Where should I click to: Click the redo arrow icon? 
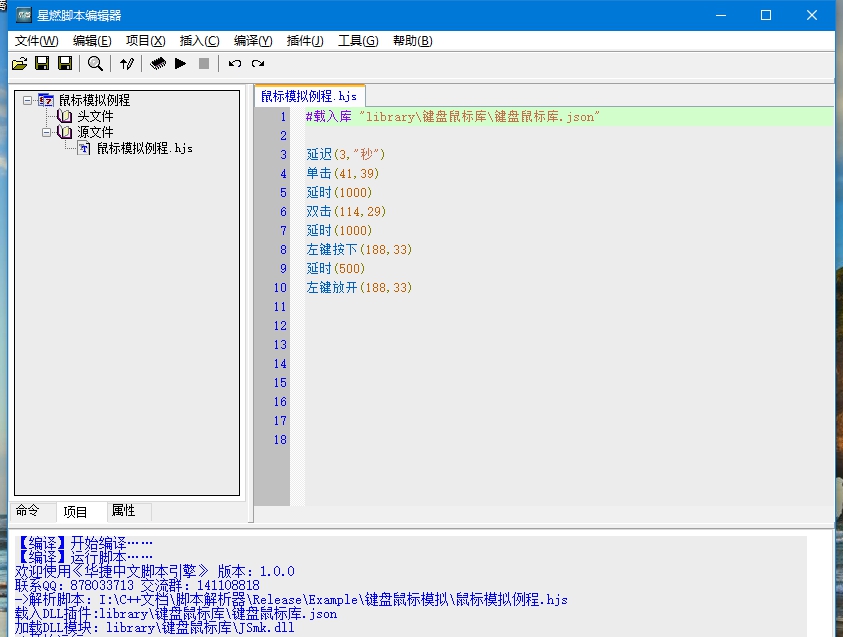coord(258,64)
